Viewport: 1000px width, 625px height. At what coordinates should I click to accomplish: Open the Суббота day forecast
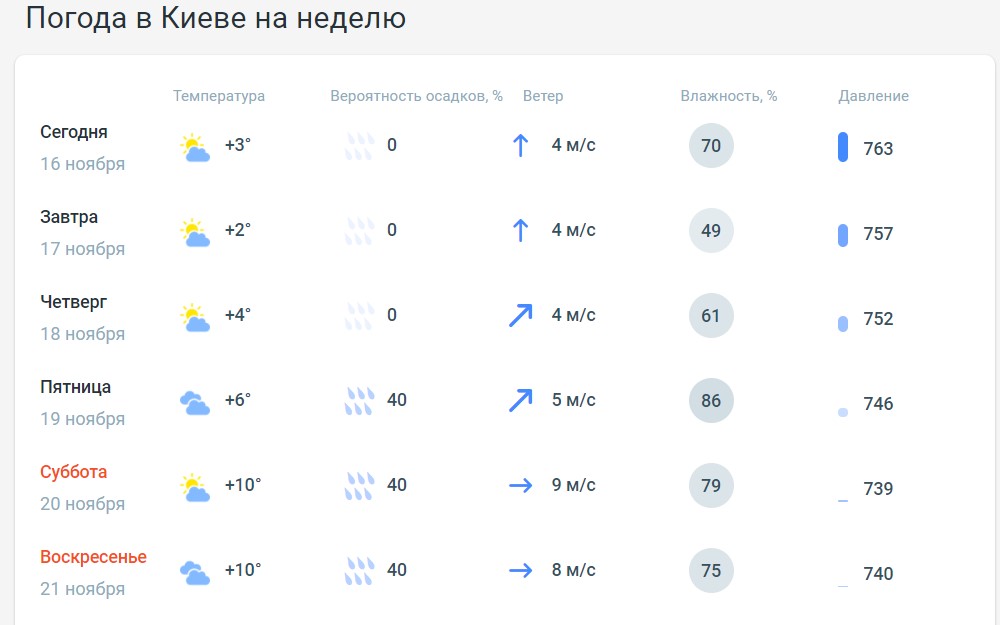point(74,472)
